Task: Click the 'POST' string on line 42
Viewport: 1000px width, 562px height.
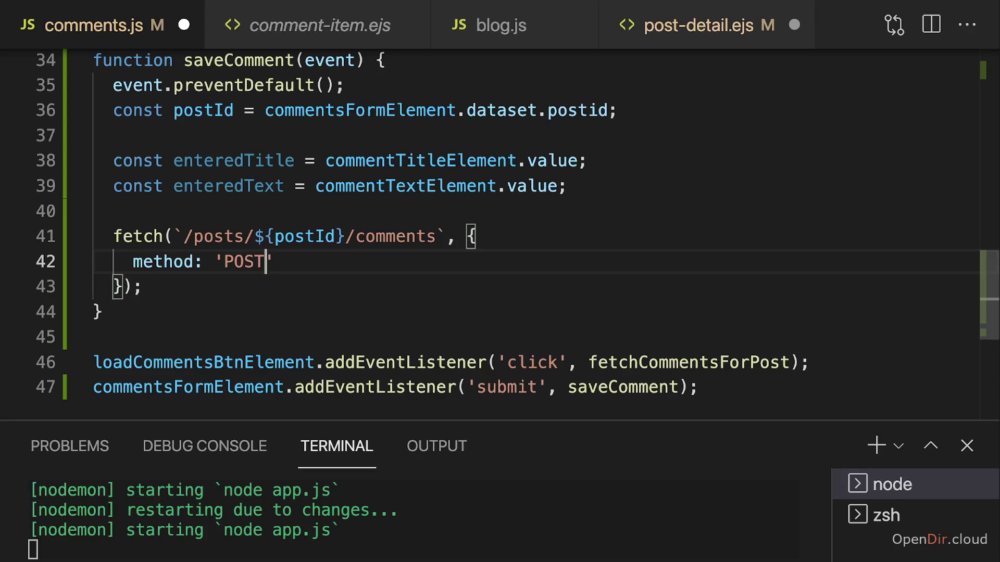Action: pos(244,262)
